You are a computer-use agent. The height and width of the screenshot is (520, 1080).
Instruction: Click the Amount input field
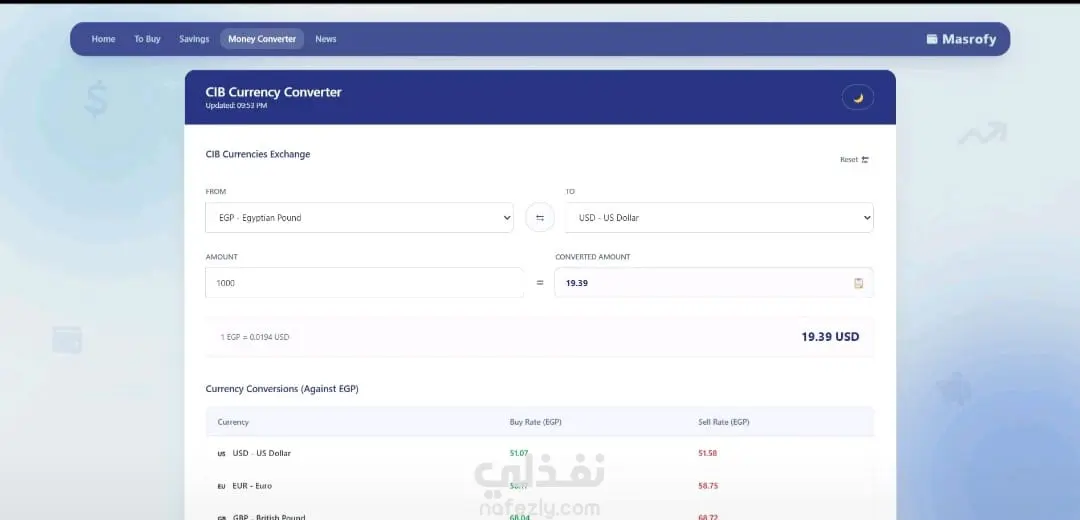pyautogui.click(x=364, y=283)
